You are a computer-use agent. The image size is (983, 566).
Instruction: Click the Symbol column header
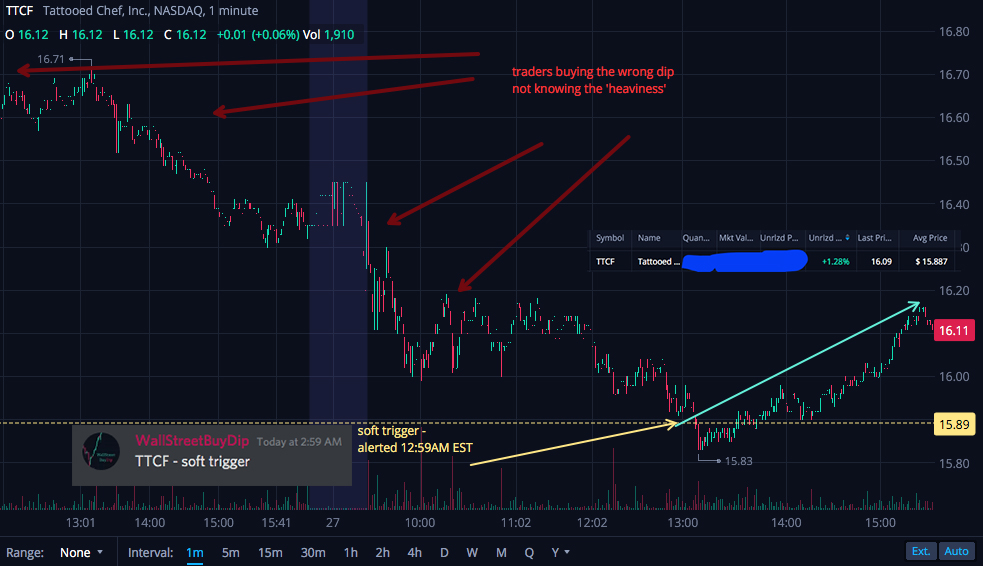[x=609, y=238]
